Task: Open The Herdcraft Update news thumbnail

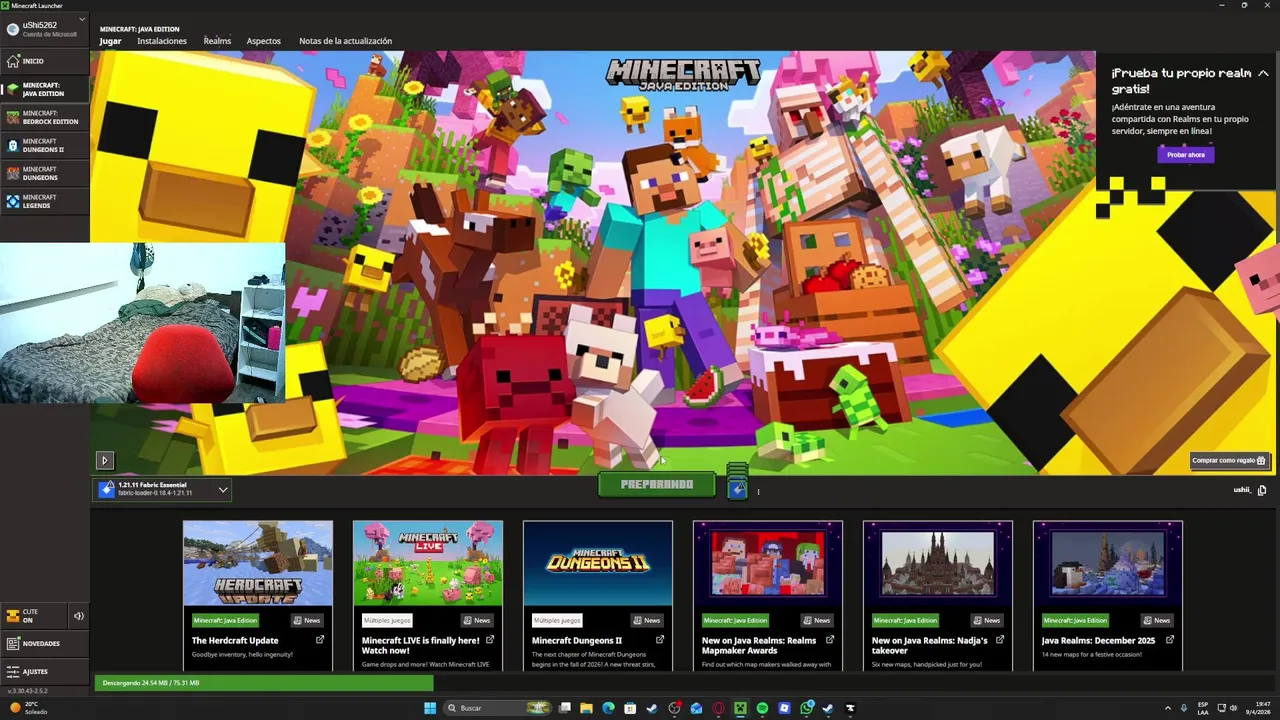Action: [x=258, y=563]
